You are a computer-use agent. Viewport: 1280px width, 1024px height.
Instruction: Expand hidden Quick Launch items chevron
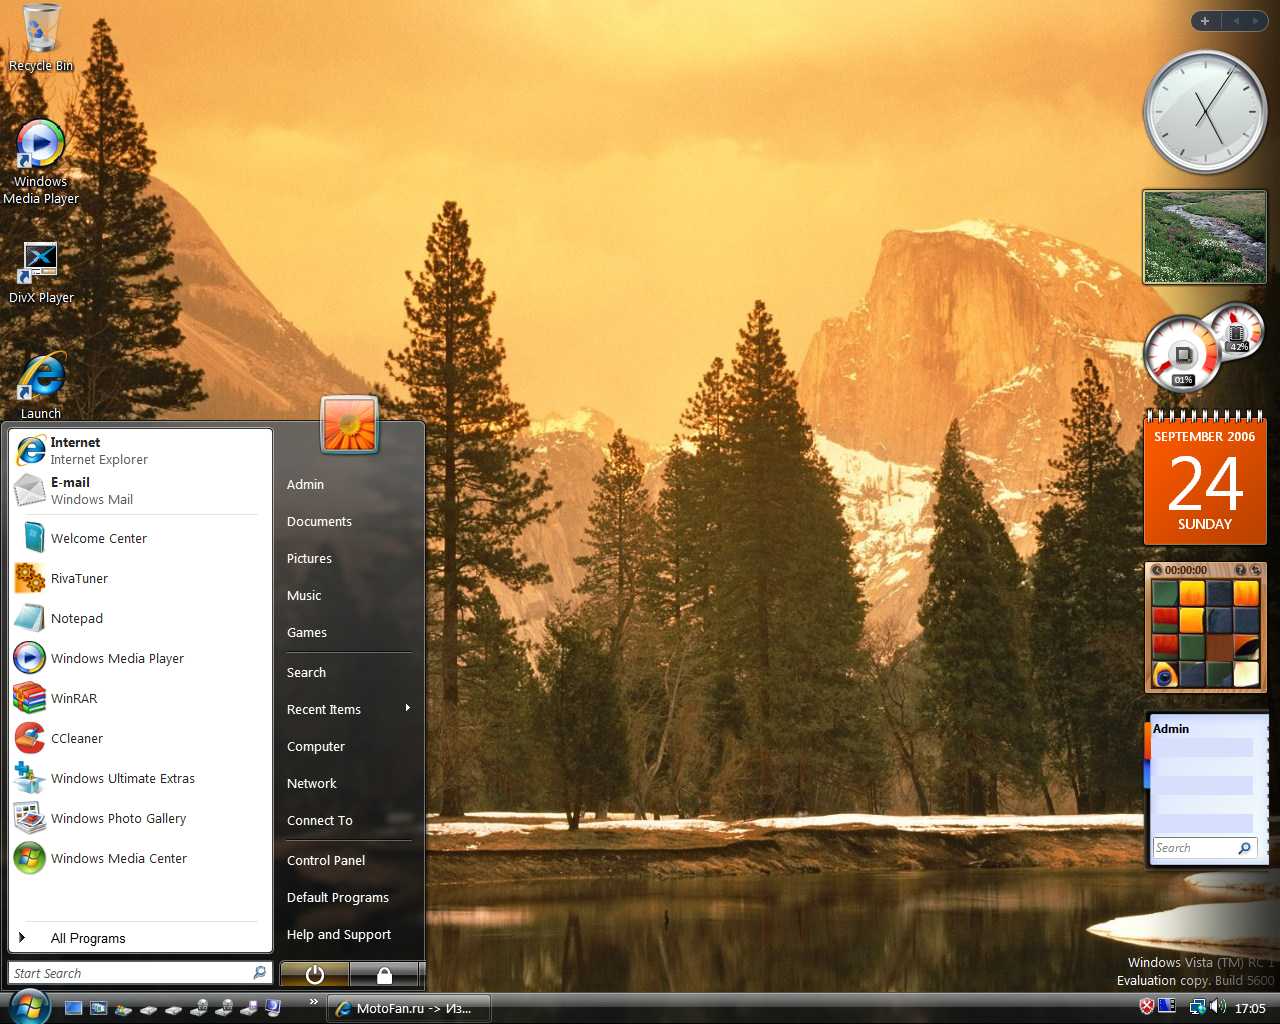point(313,1001)
